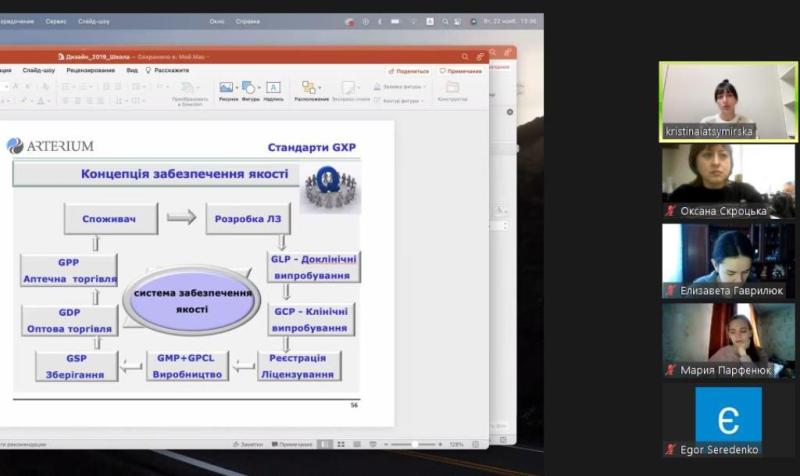800x476 pixels.
Task: Open the Слайд-шоу ribbon tab
Action: (x=39, y=70)
